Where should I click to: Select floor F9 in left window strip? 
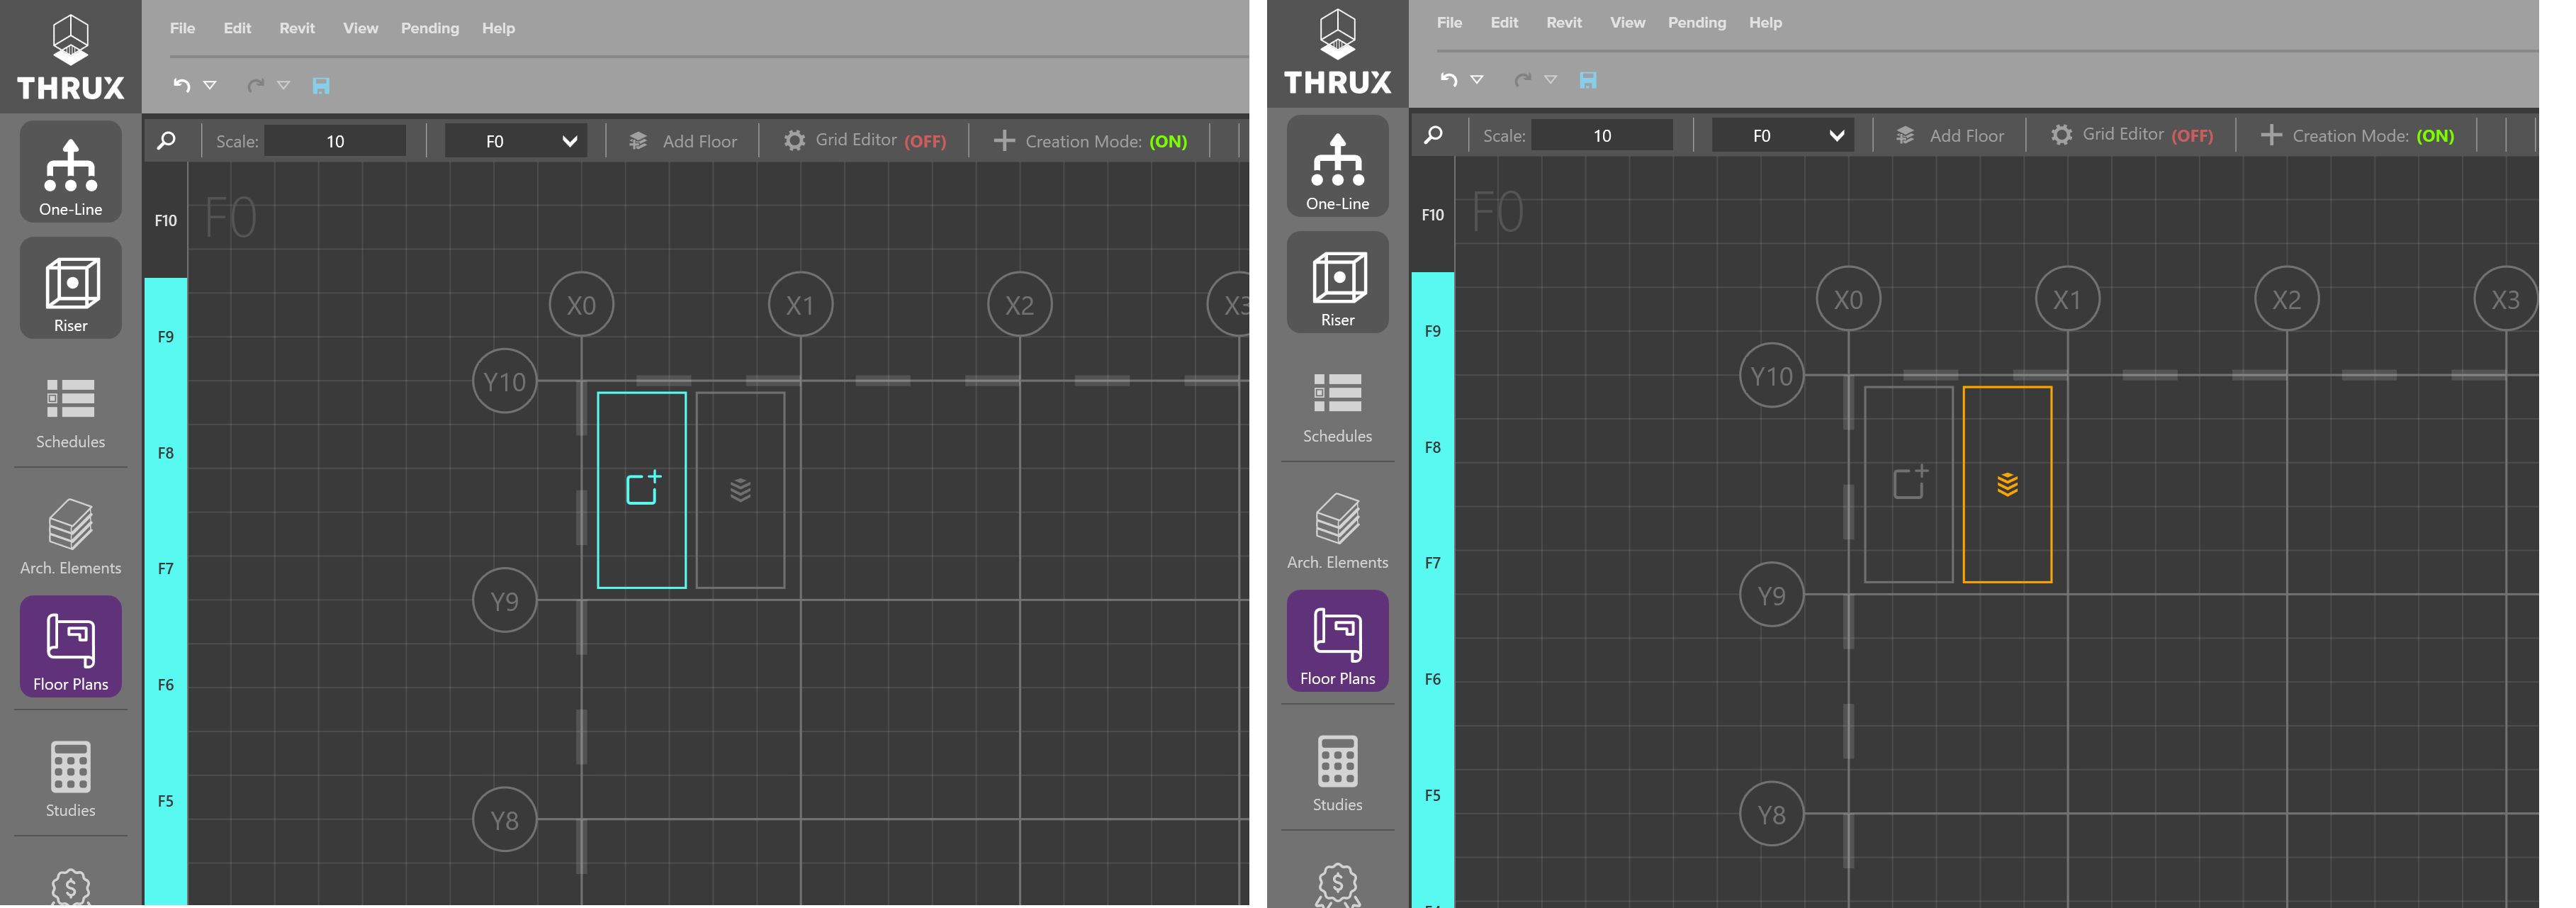(x=166, y=337)
